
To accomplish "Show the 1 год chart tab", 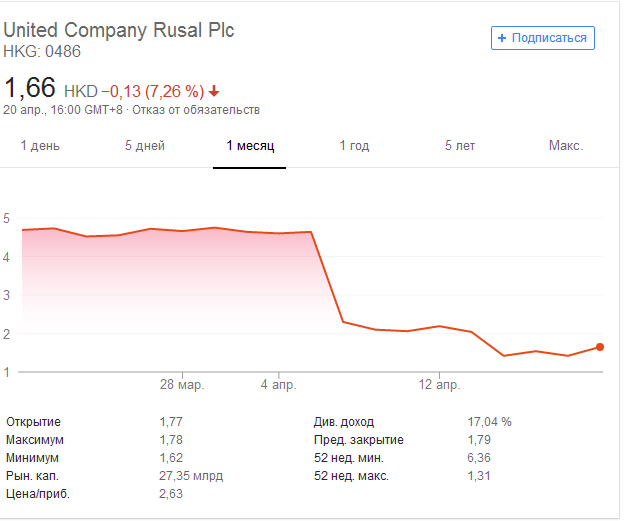I will [x=354, y=146].
